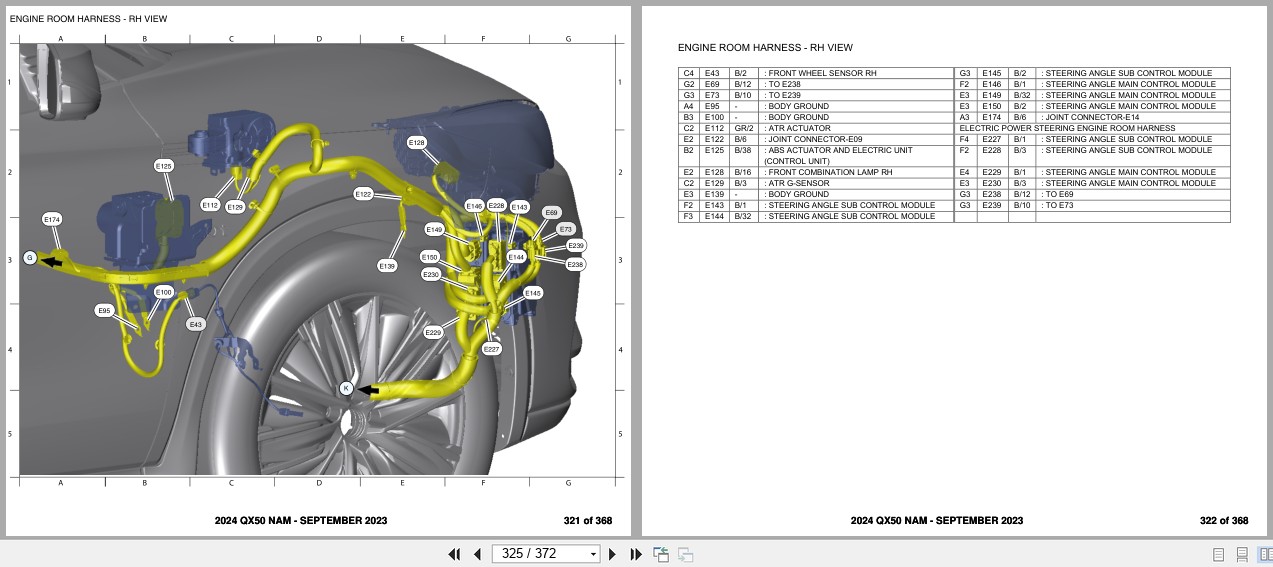Click connector label E230 in diagram
This screenshot has height=567, width=1273.
pyautogui.click(x=431, y=274)
